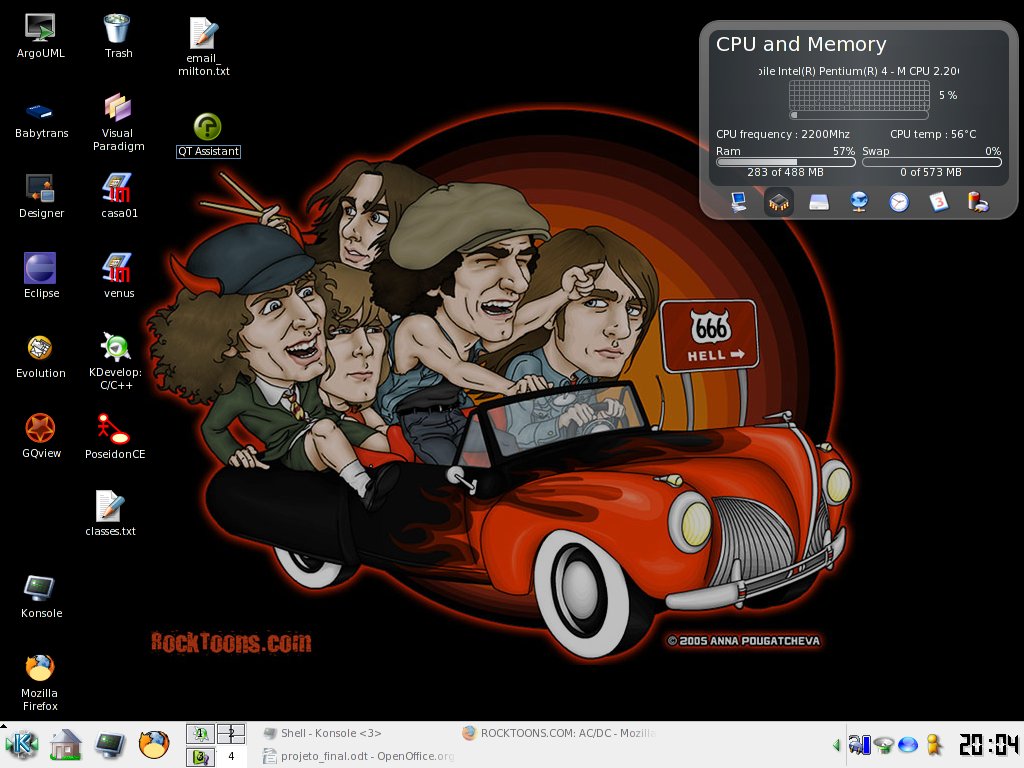Image resolution: width=1024 pixels, height=768 pixels.
Task: Switch to virtual desktop 3
Action: pos(200,756)
